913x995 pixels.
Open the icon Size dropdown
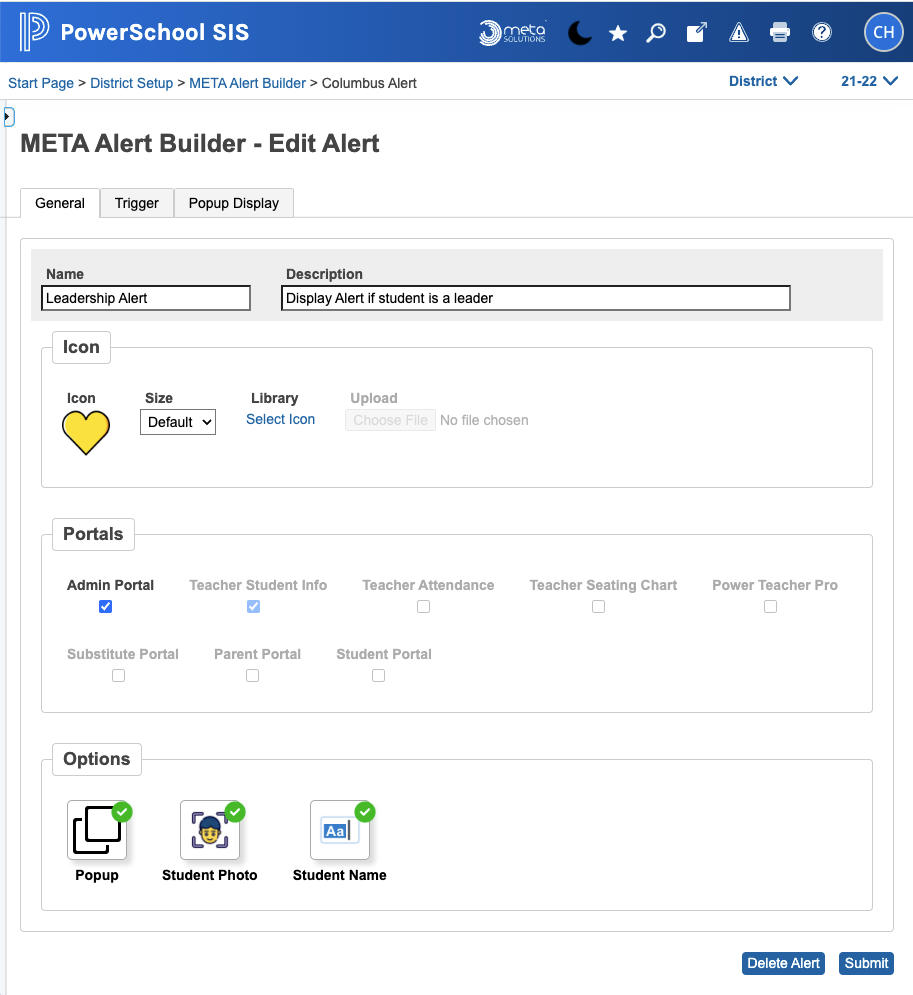click(177, 422)
